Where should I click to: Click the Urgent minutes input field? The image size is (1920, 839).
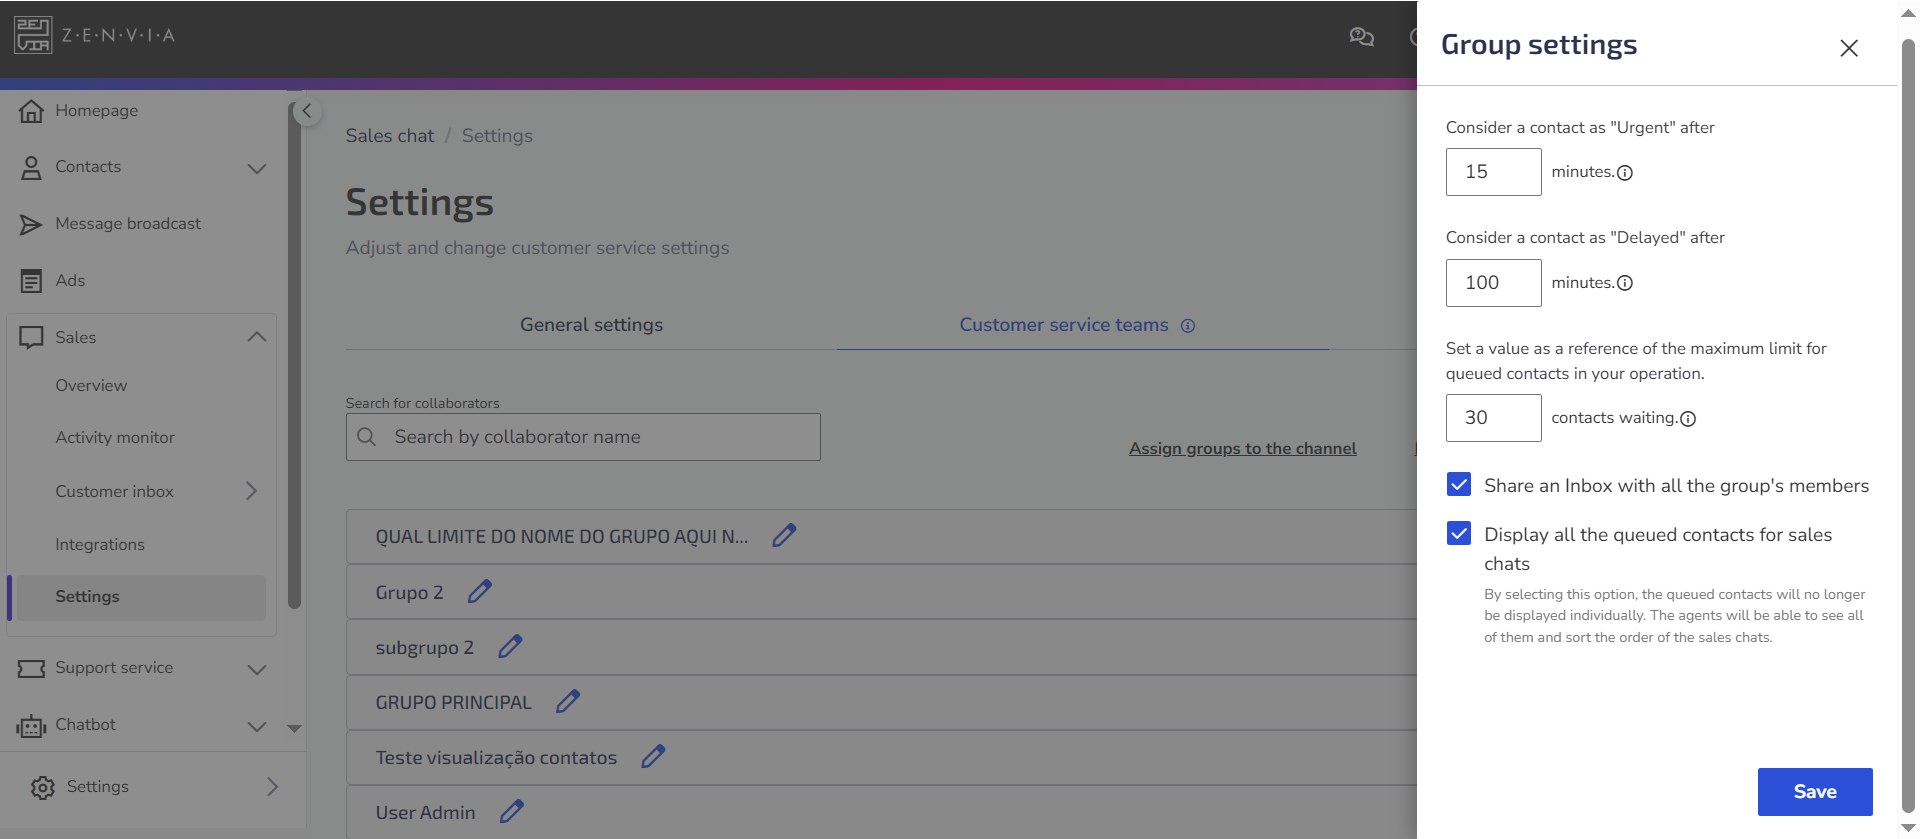click(x=1493, y=172)
